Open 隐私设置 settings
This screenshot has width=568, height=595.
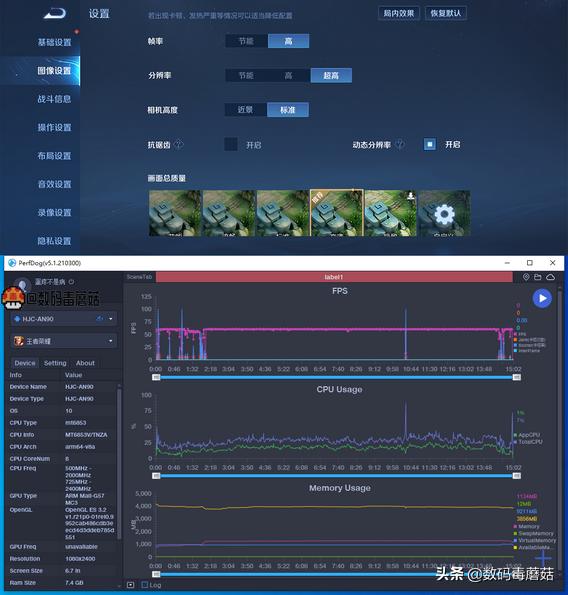click(x=54, y=241)
